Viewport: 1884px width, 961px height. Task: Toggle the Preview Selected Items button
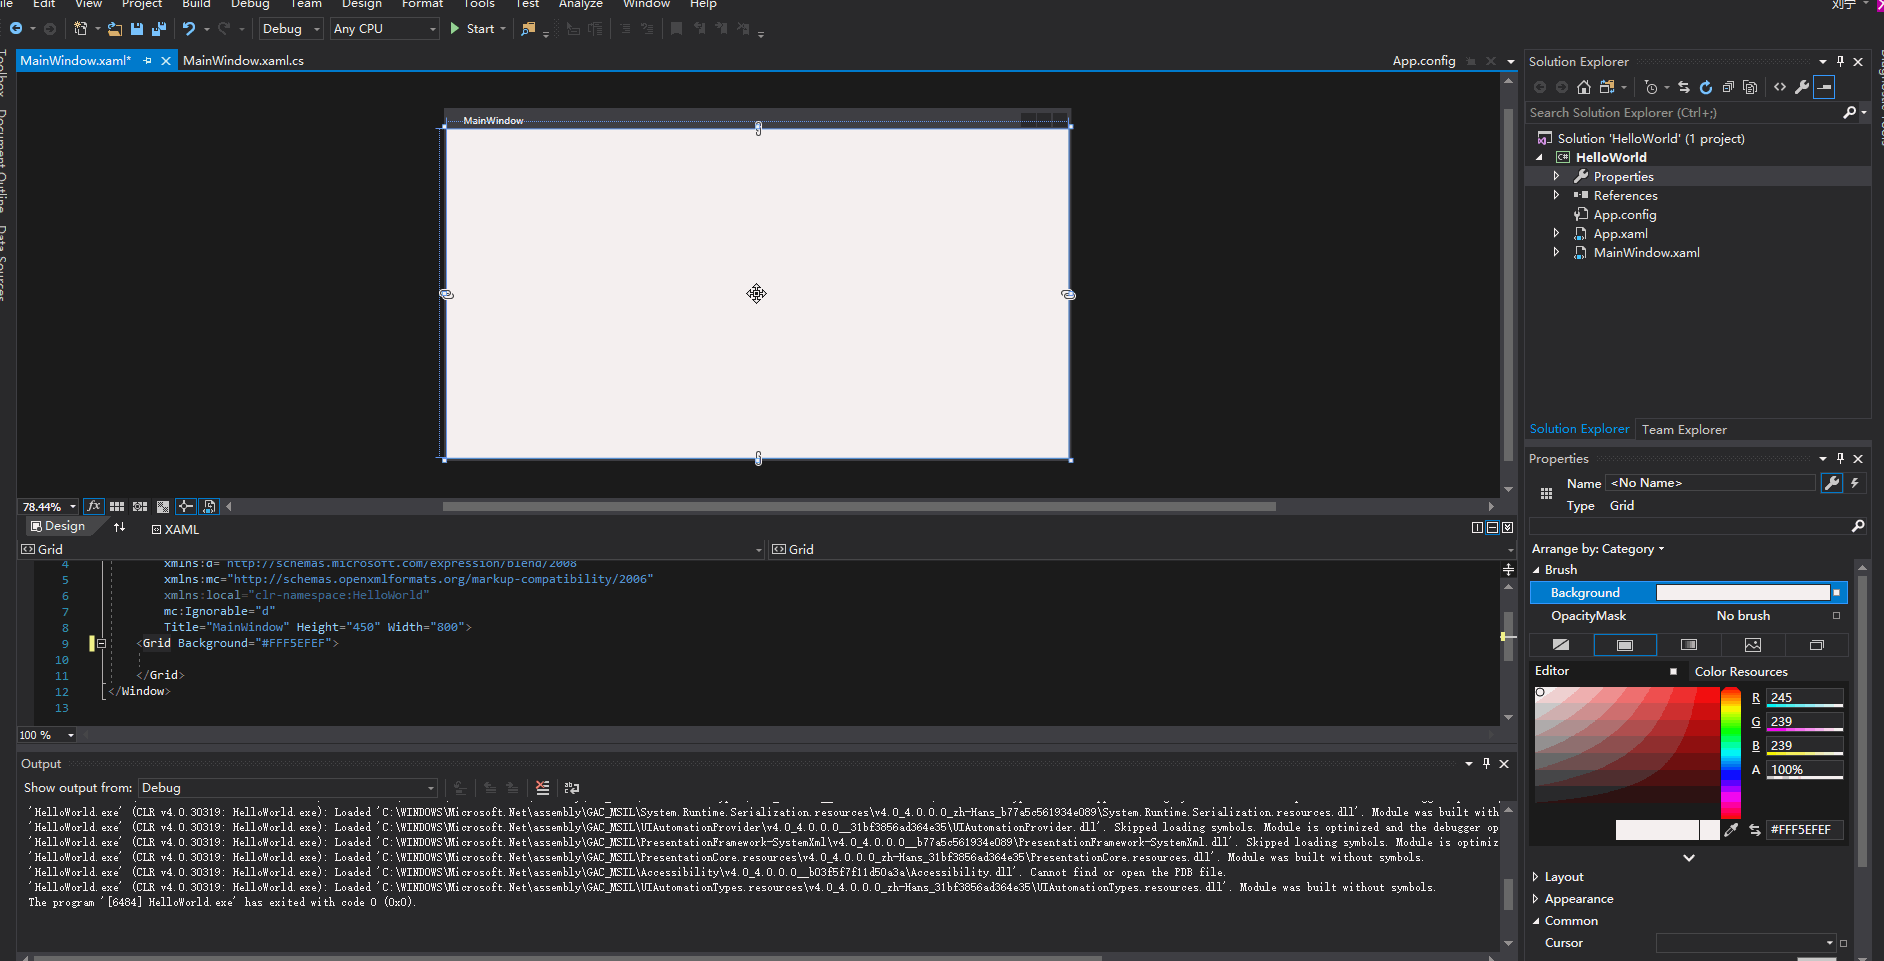pyautogui.click(x=209, y=507)
